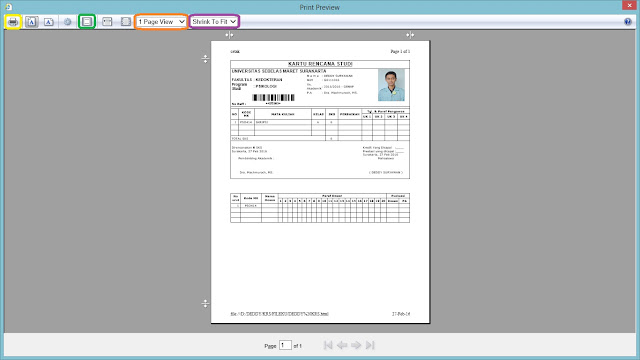The height and width of the screenshot is (360, 640).
Task: Choose View Full Page icon
Action: (x=126, y=22)
